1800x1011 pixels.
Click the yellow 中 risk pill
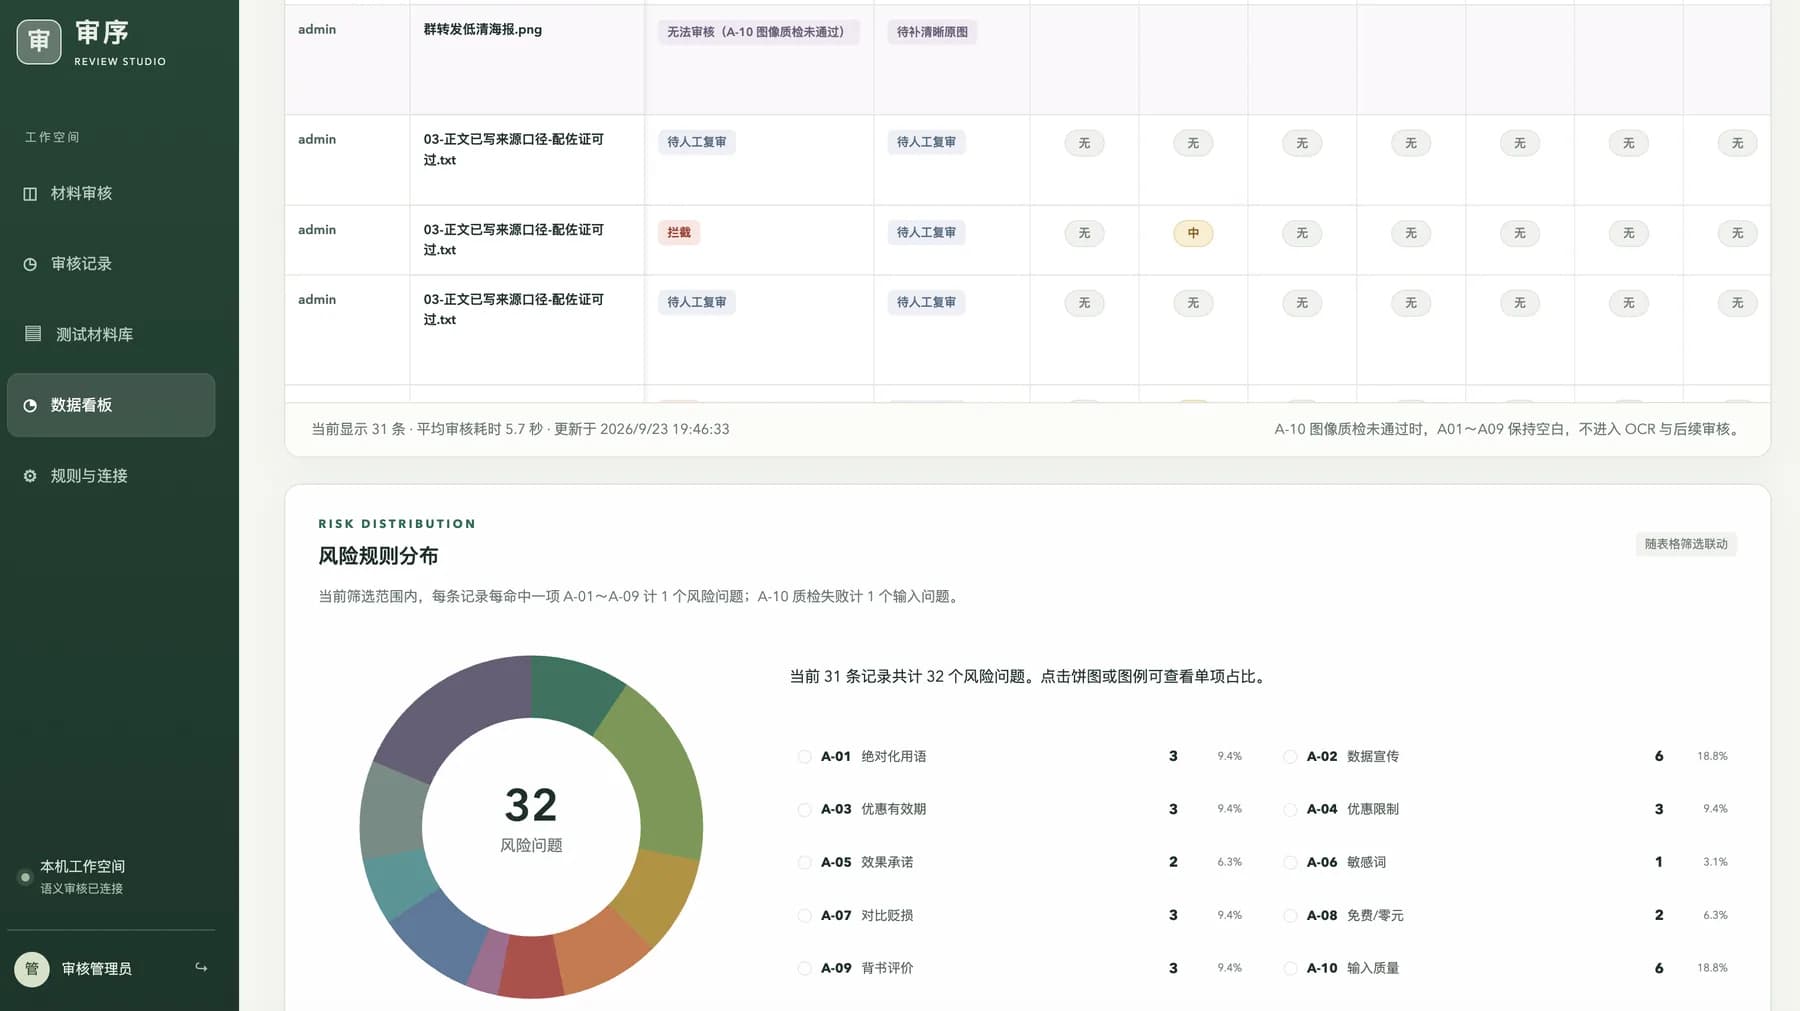coord(1193,233)
